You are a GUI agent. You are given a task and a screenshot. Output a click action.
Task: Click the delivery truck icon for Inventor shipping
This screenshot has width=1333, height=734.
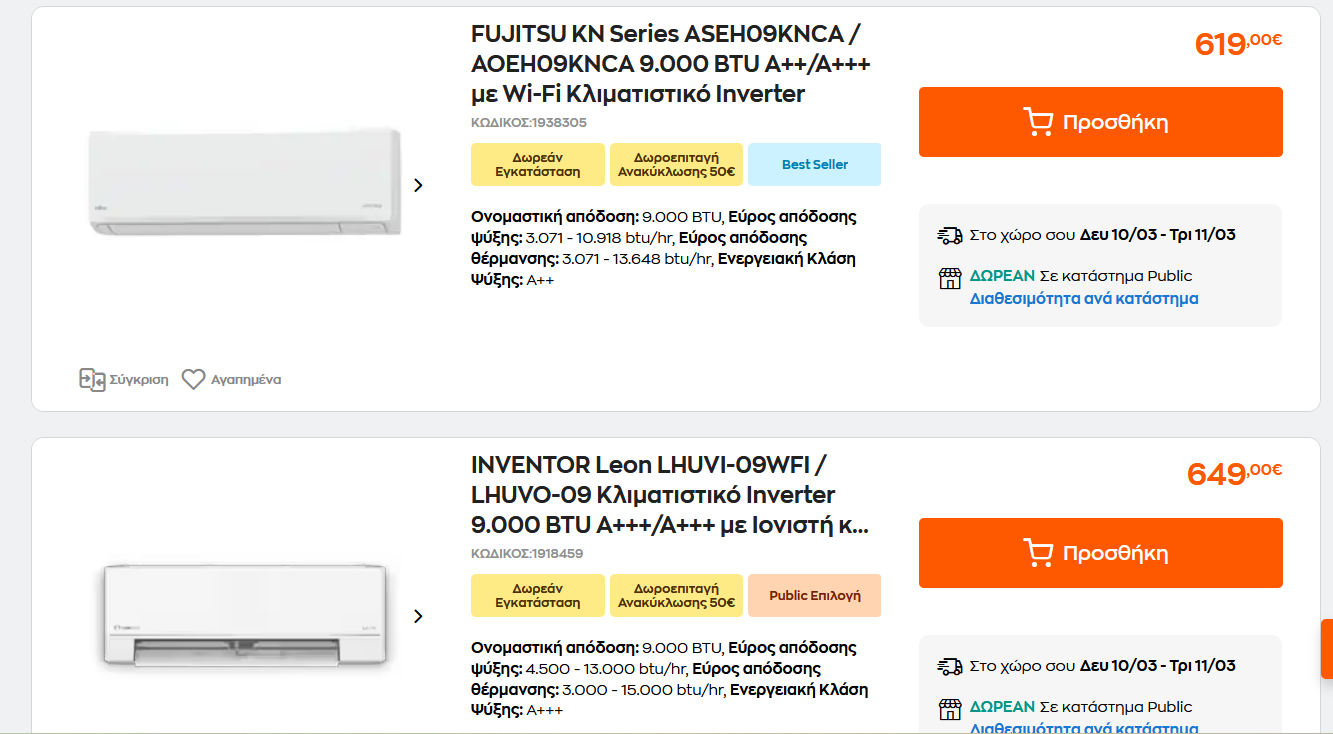point(950,666)
